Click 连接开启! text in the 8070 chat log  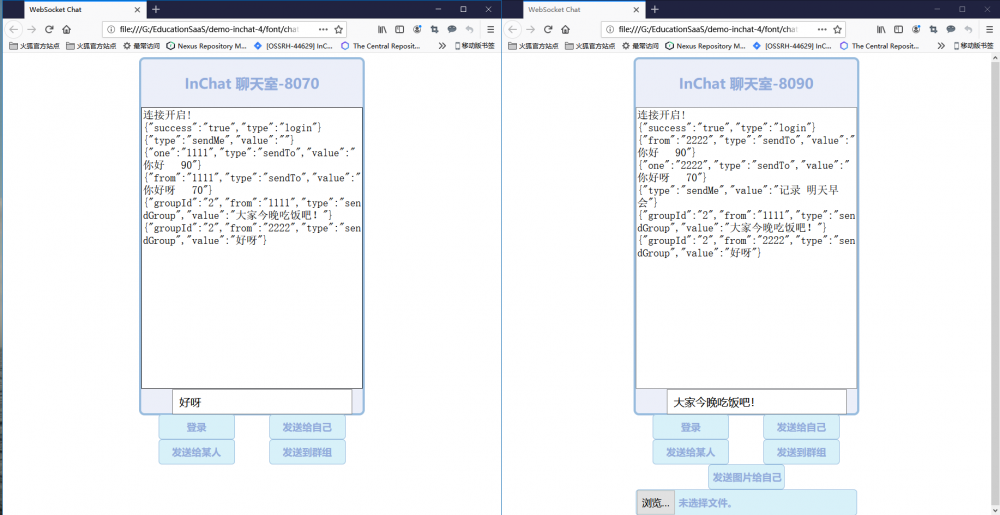[167, 115]
